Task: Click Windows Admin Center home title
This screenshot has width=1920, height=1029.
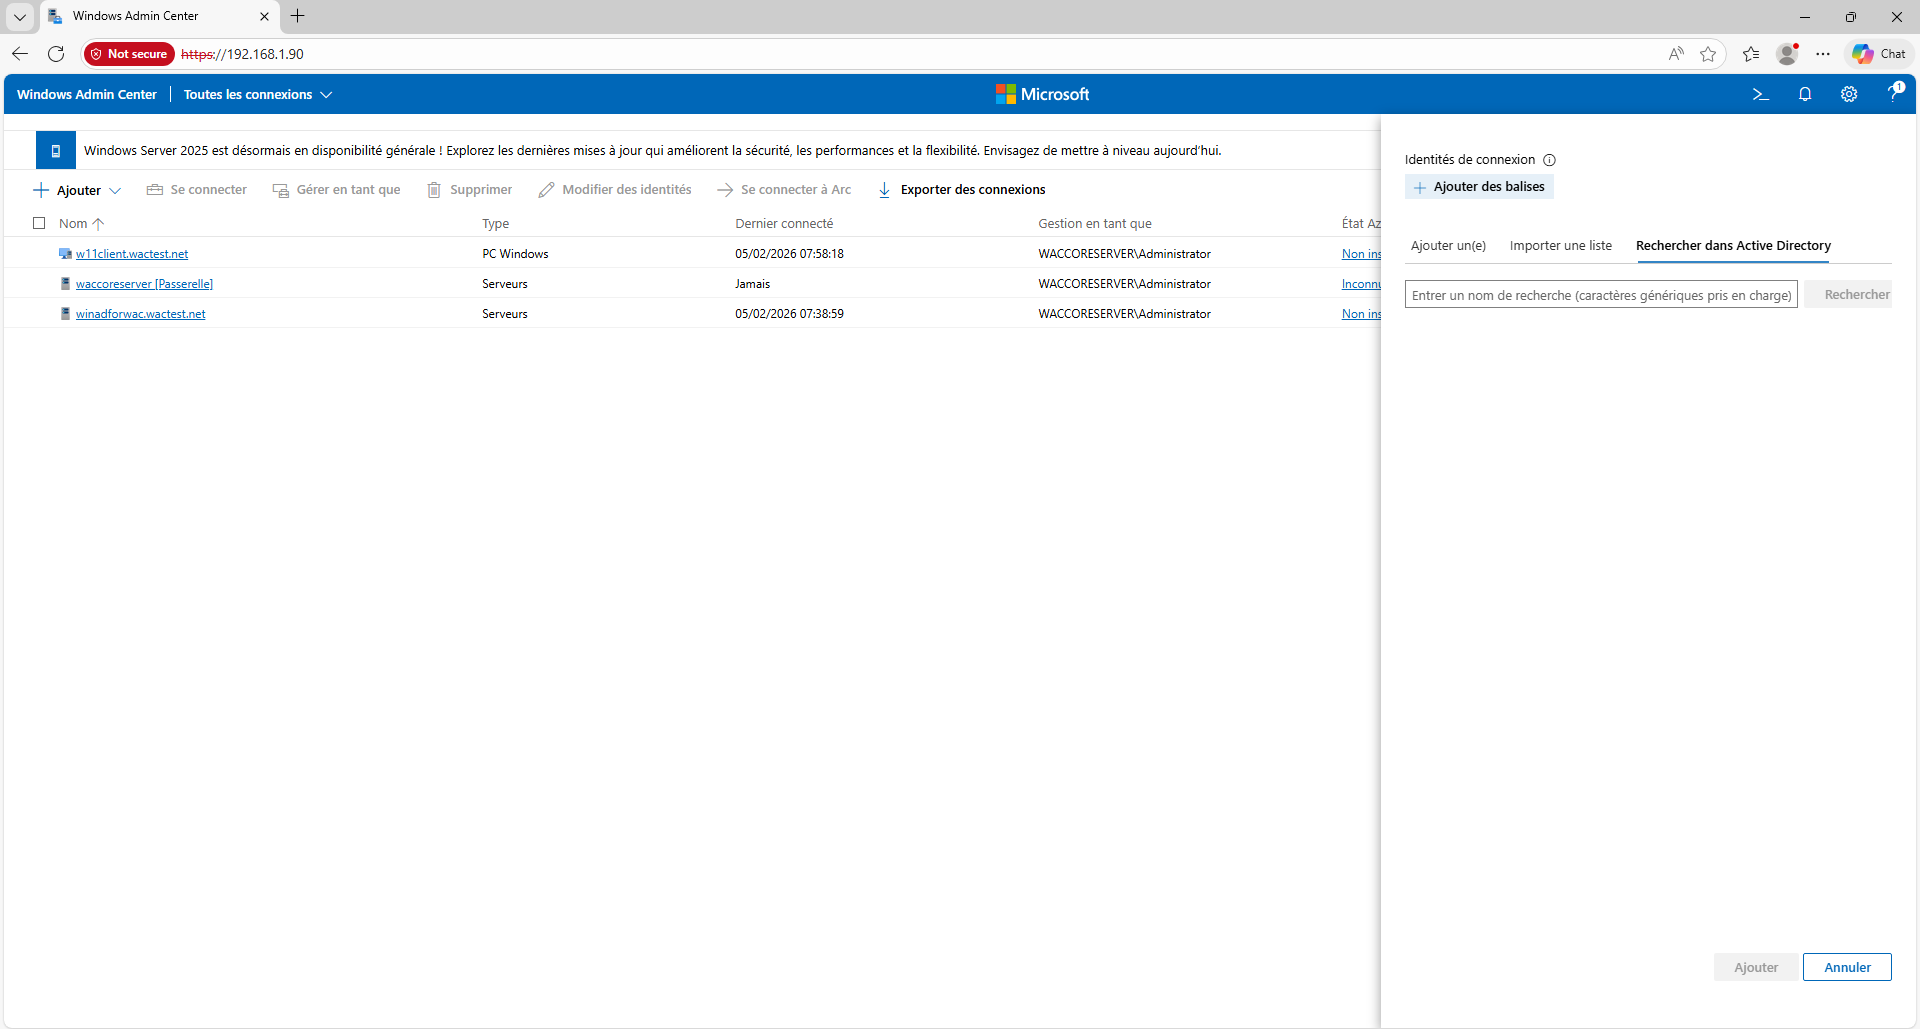Action: pyautogui.click(x=87, y=95)
